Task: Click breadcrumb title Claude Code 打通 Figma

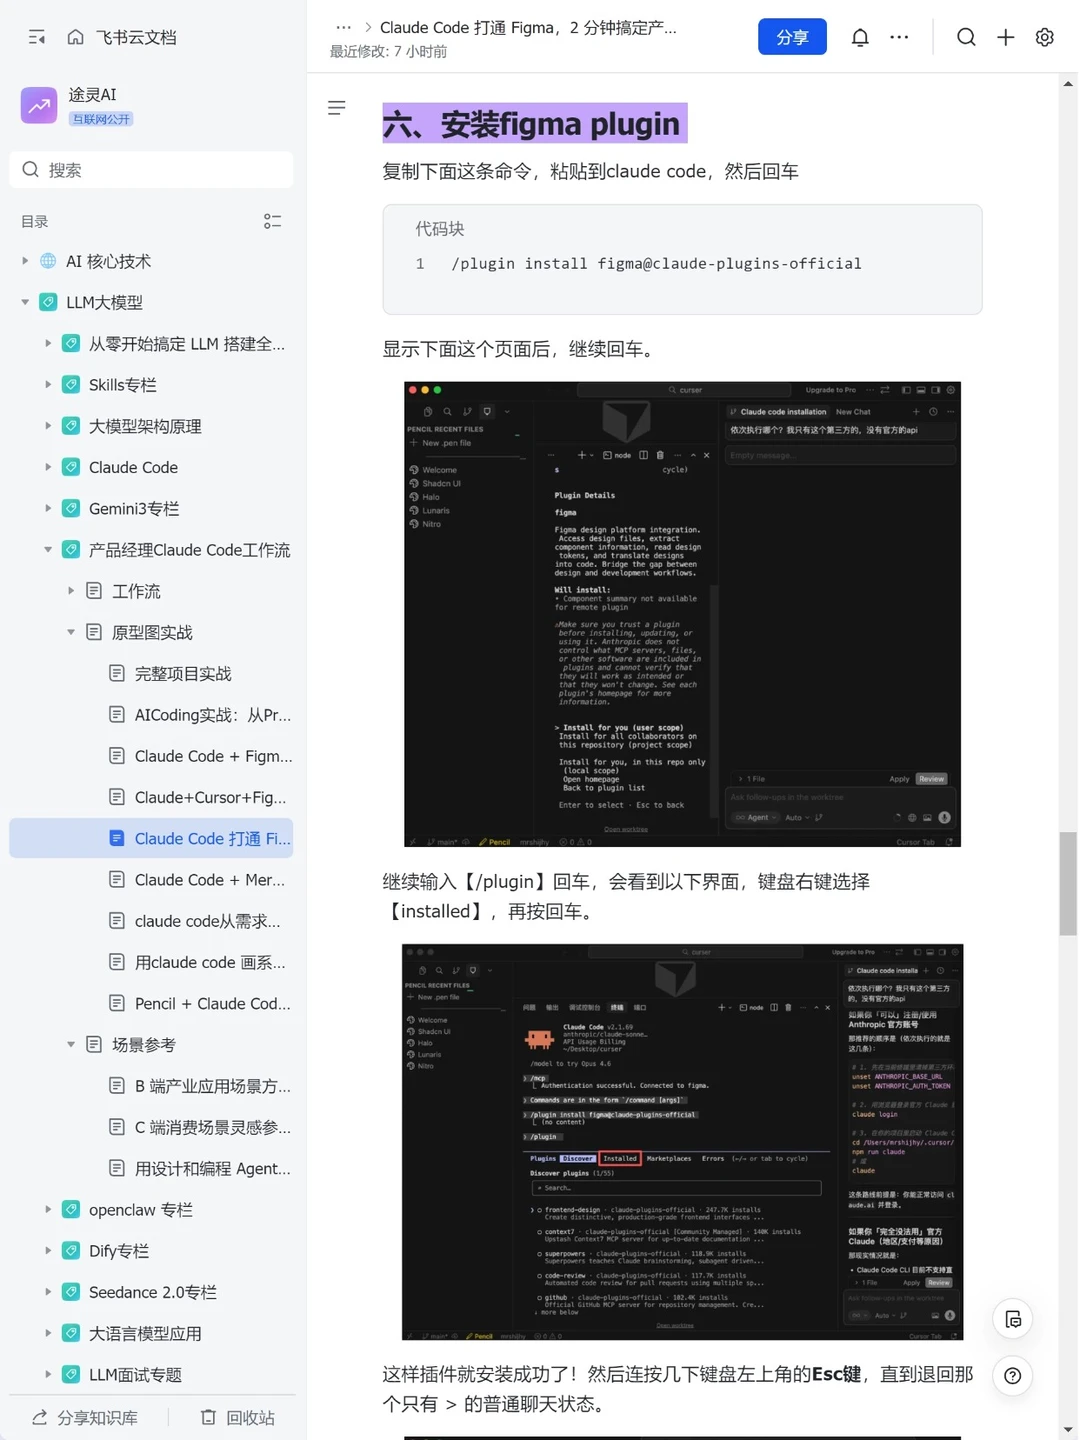Action: (528, 27)
